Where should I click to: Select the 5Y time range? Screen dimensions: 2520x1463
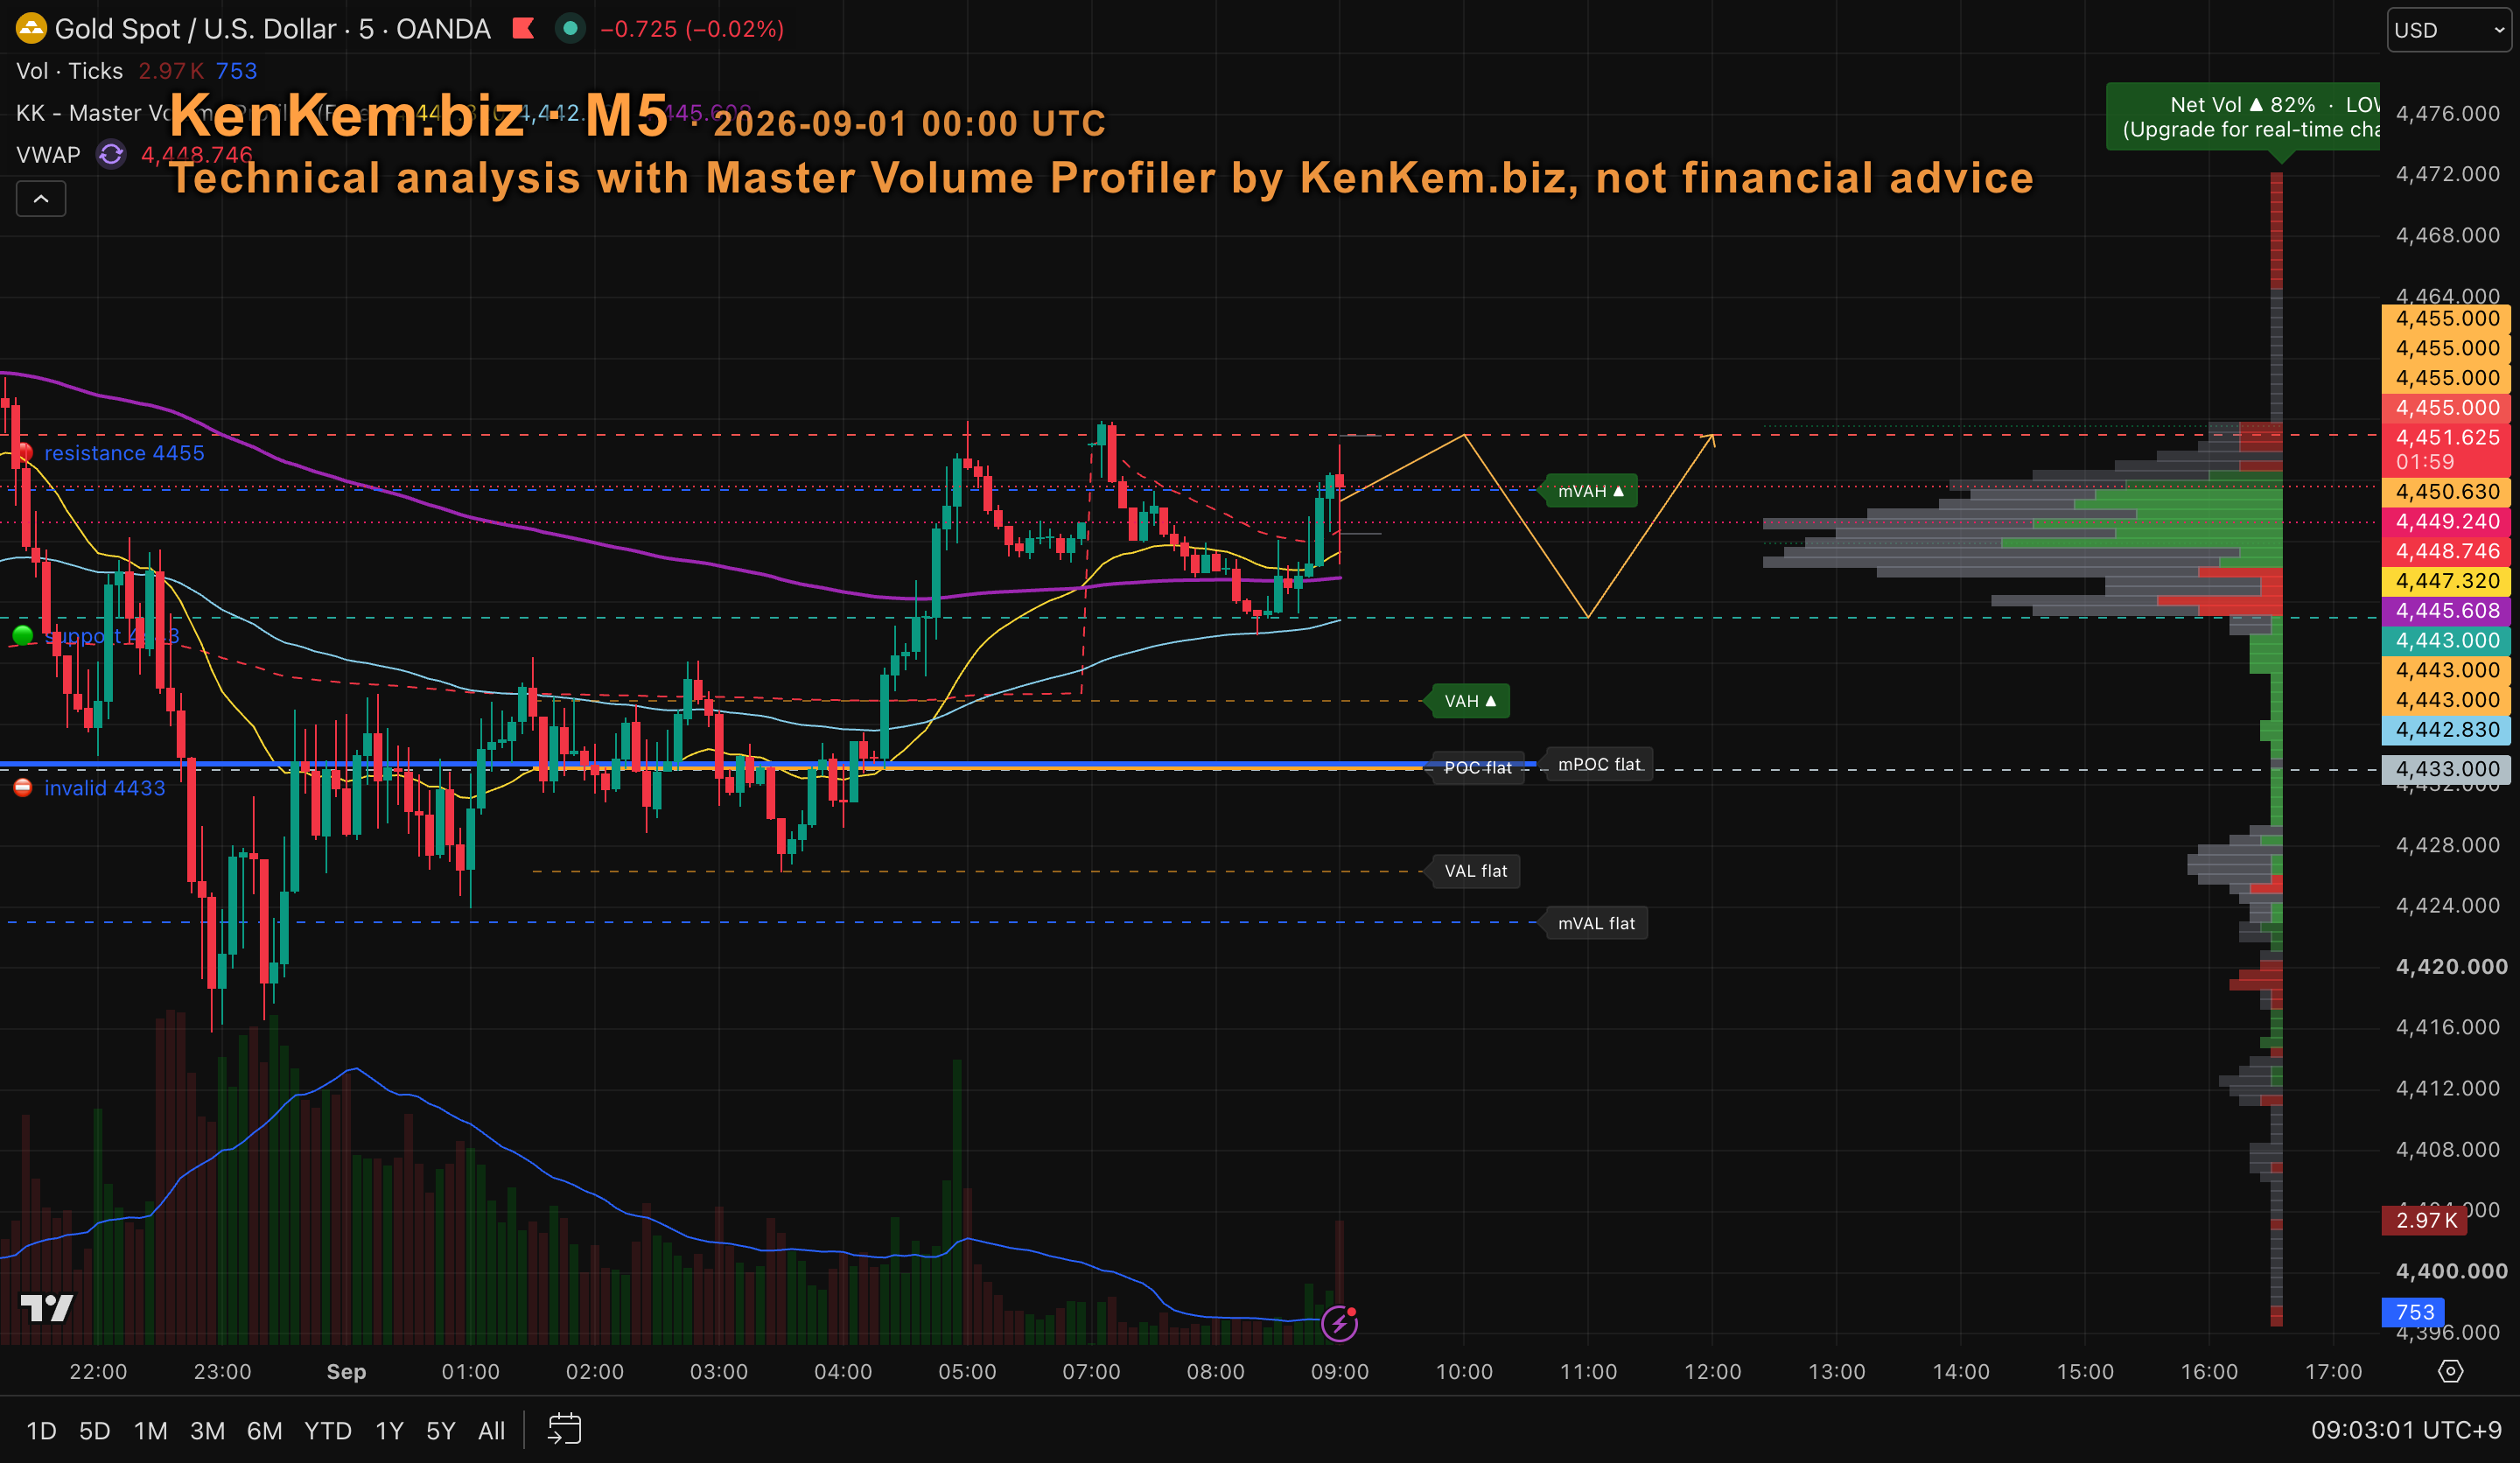[441, 1431]
